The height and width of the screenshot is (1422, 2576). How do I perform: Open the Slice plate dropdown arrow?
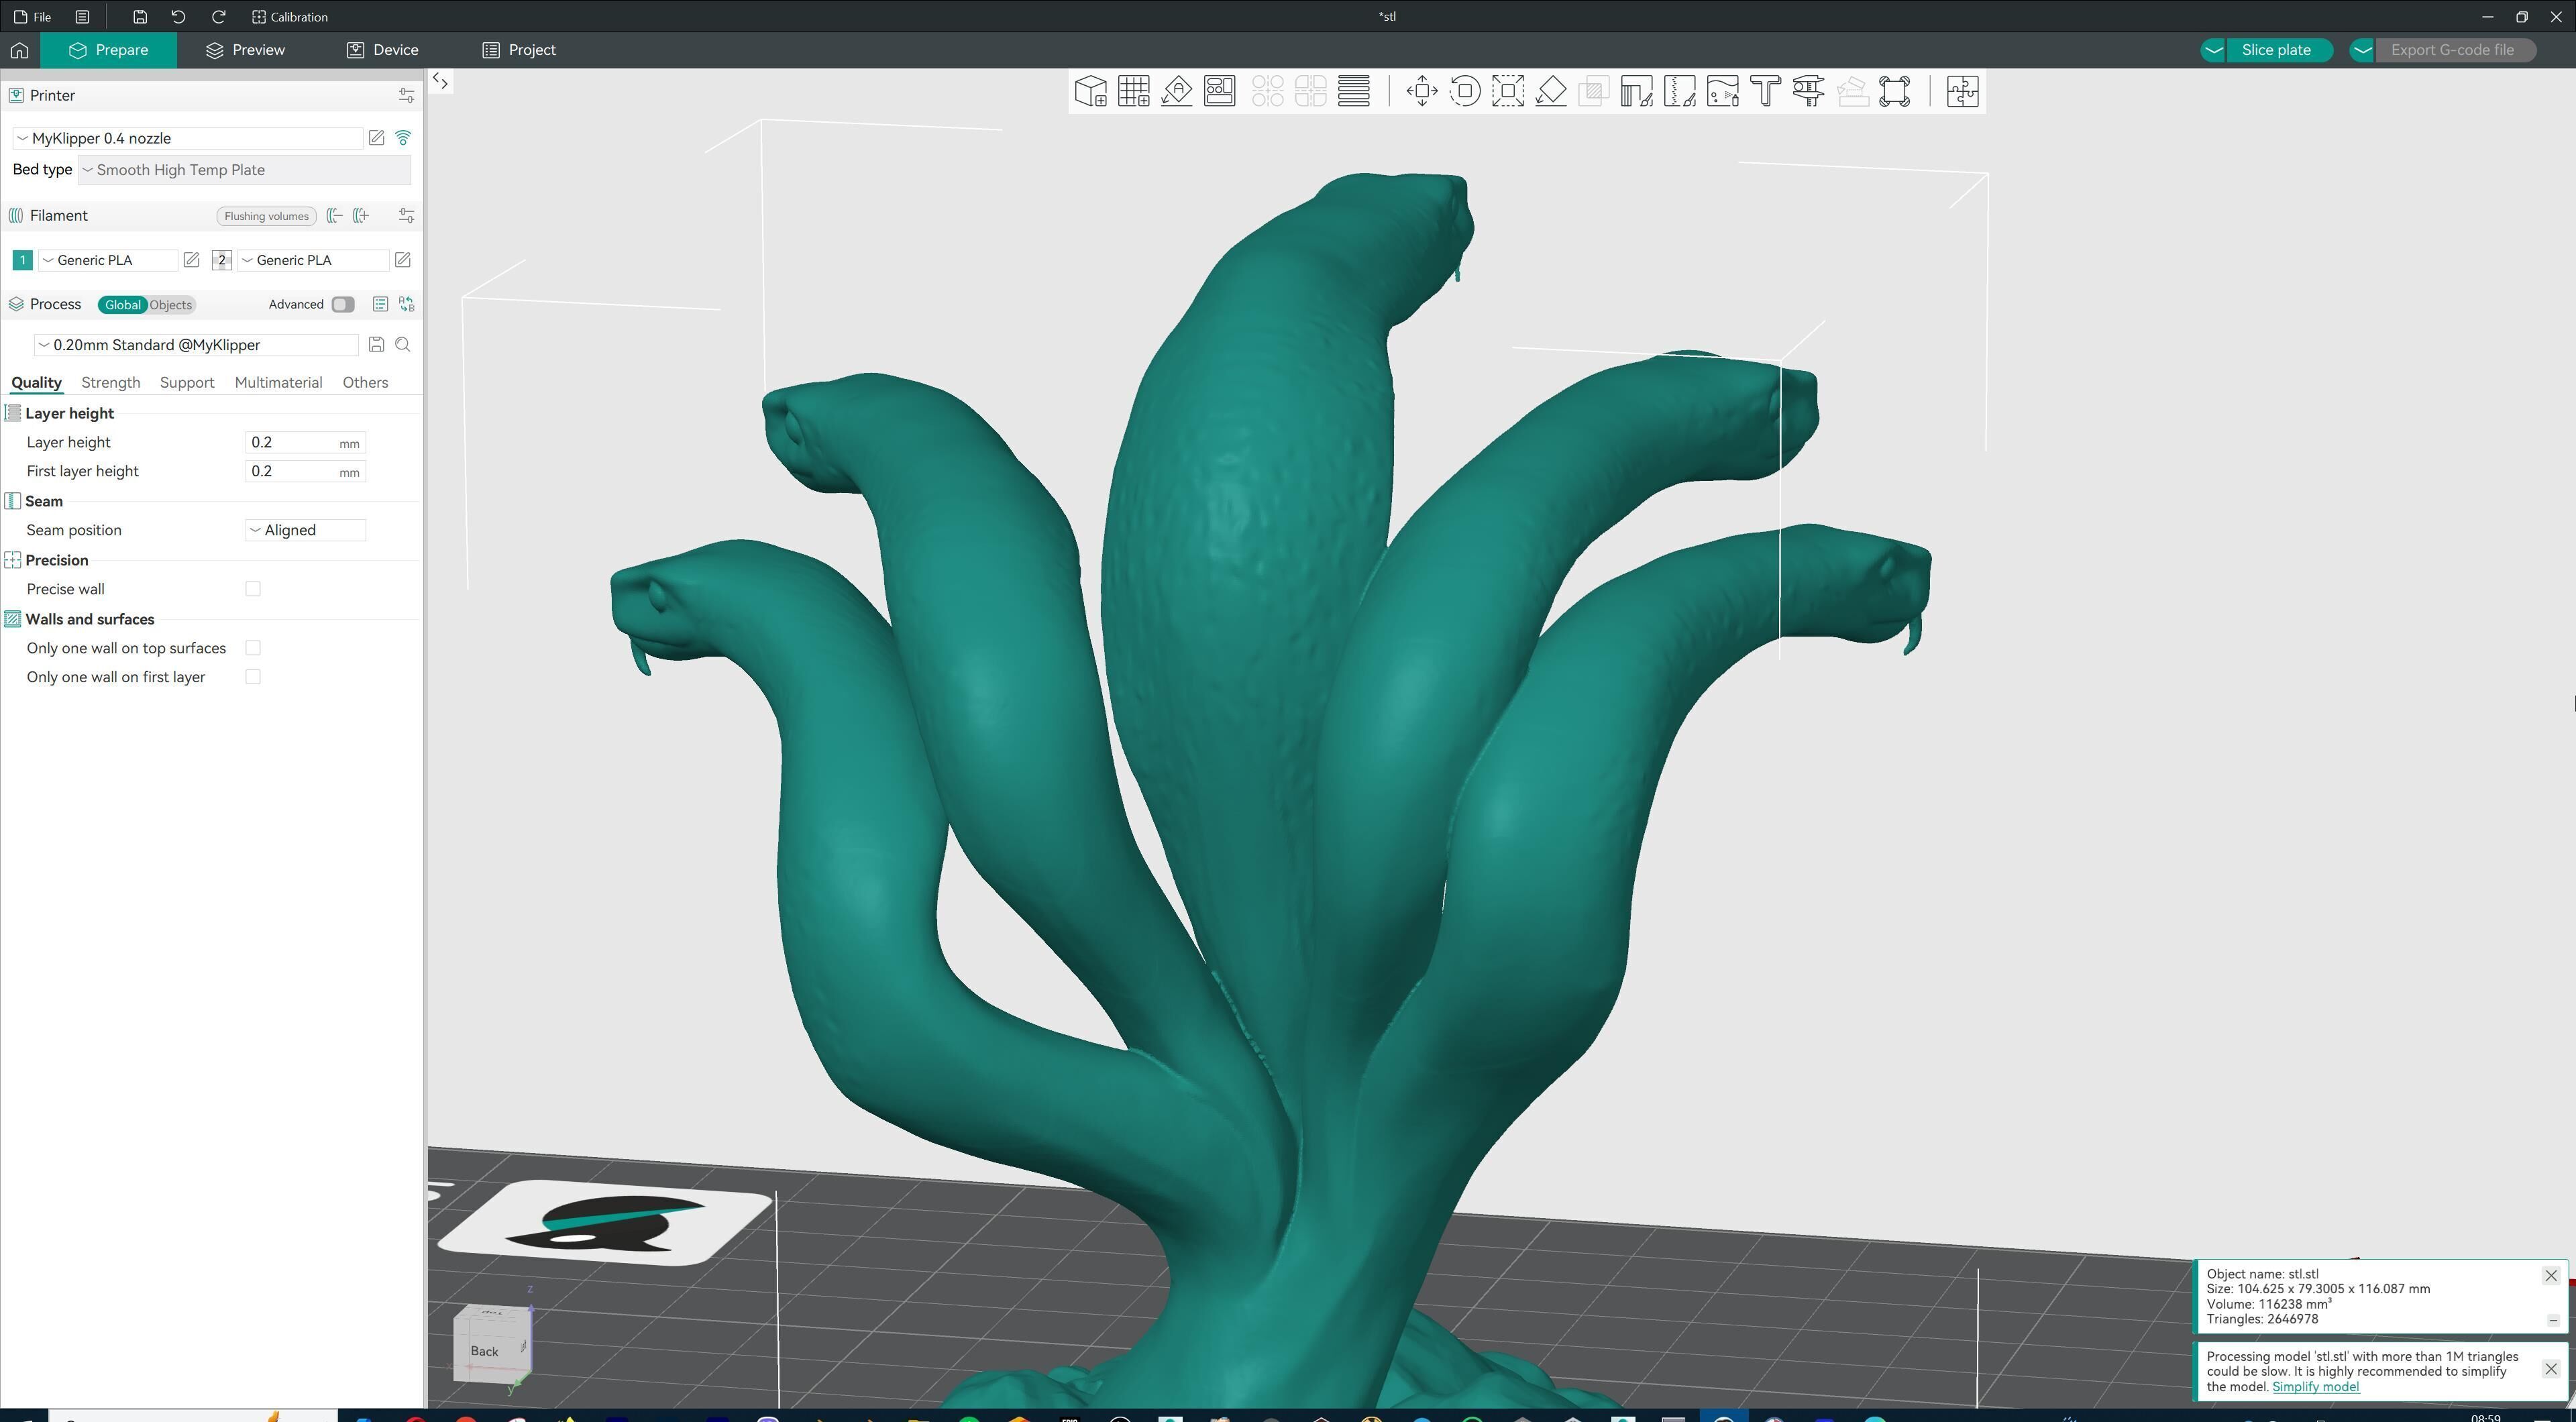tap(2213, 50)
